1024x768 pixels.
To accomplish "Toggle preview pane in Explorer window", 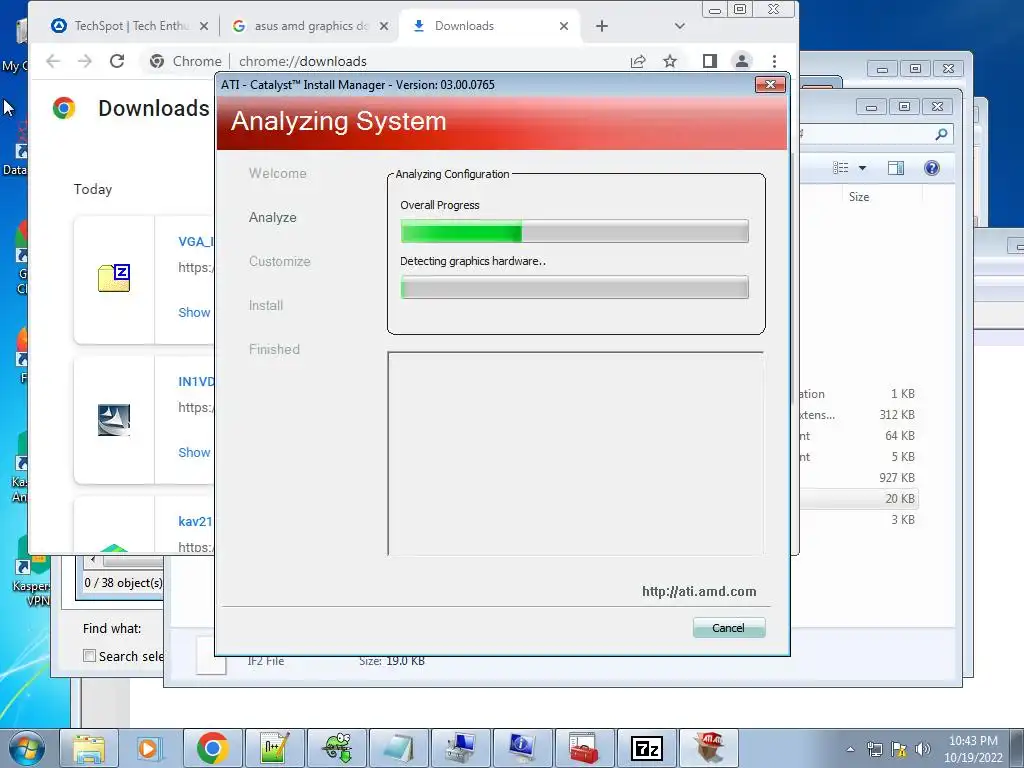I will (x=896, y=168).
